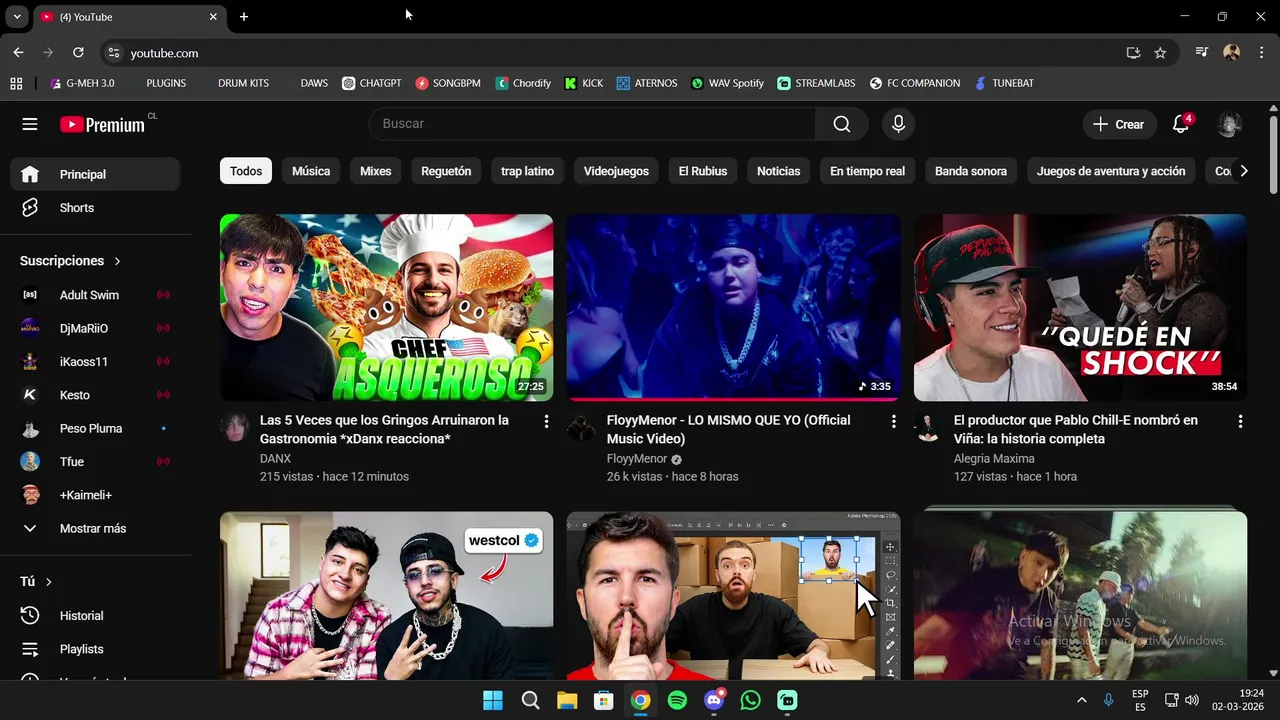Open Windows Start menu

pyautogui.click(x=493, y=701)
